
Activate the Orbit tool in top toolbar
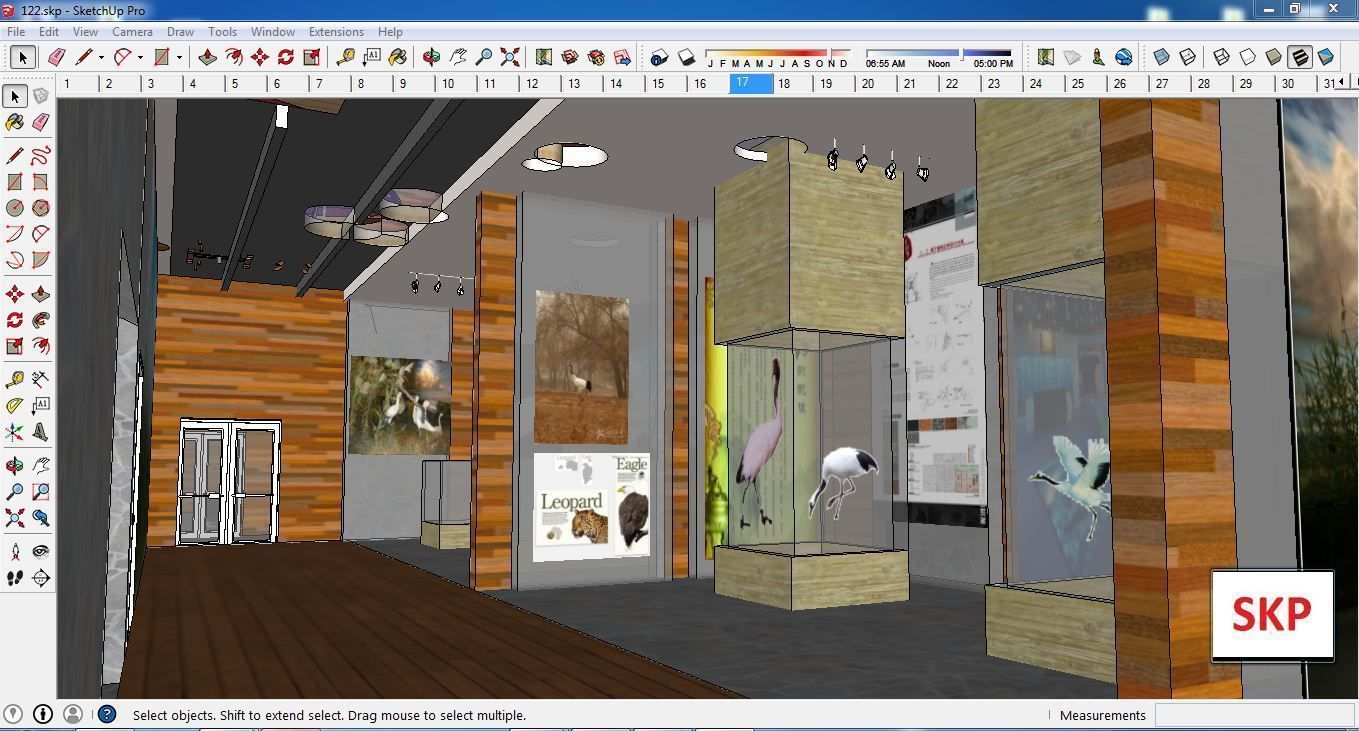tap(432, 57)
